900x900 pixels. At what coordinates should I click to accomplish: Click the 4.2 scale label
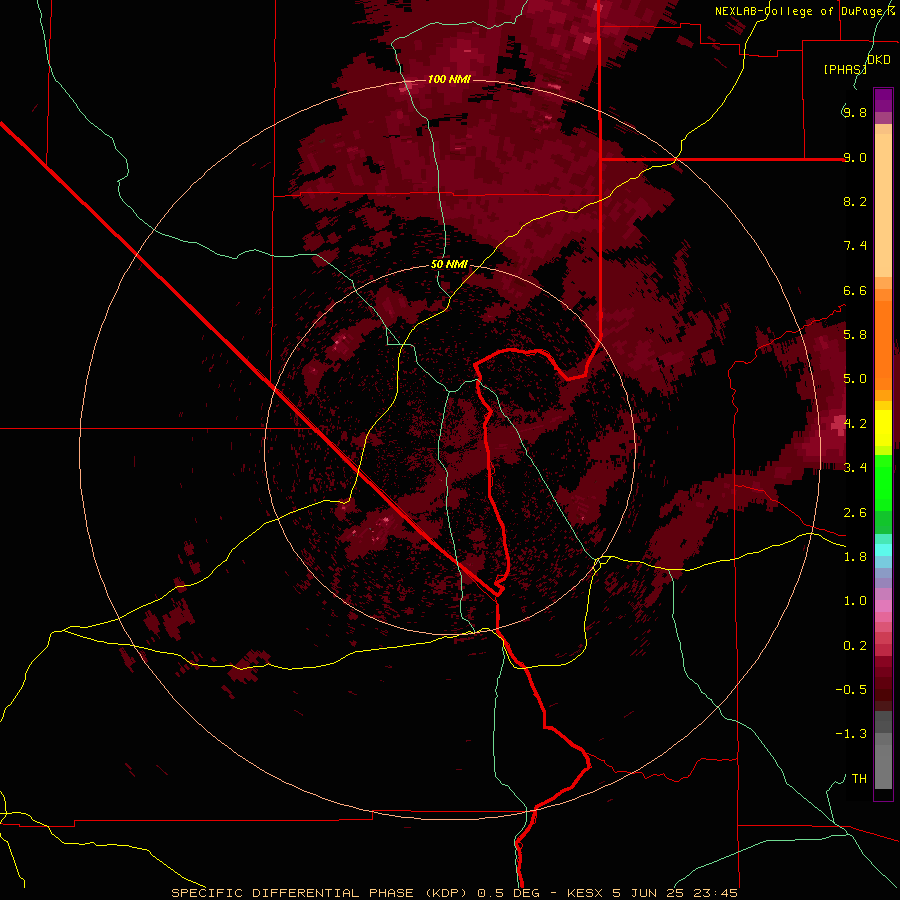[855, 423]
